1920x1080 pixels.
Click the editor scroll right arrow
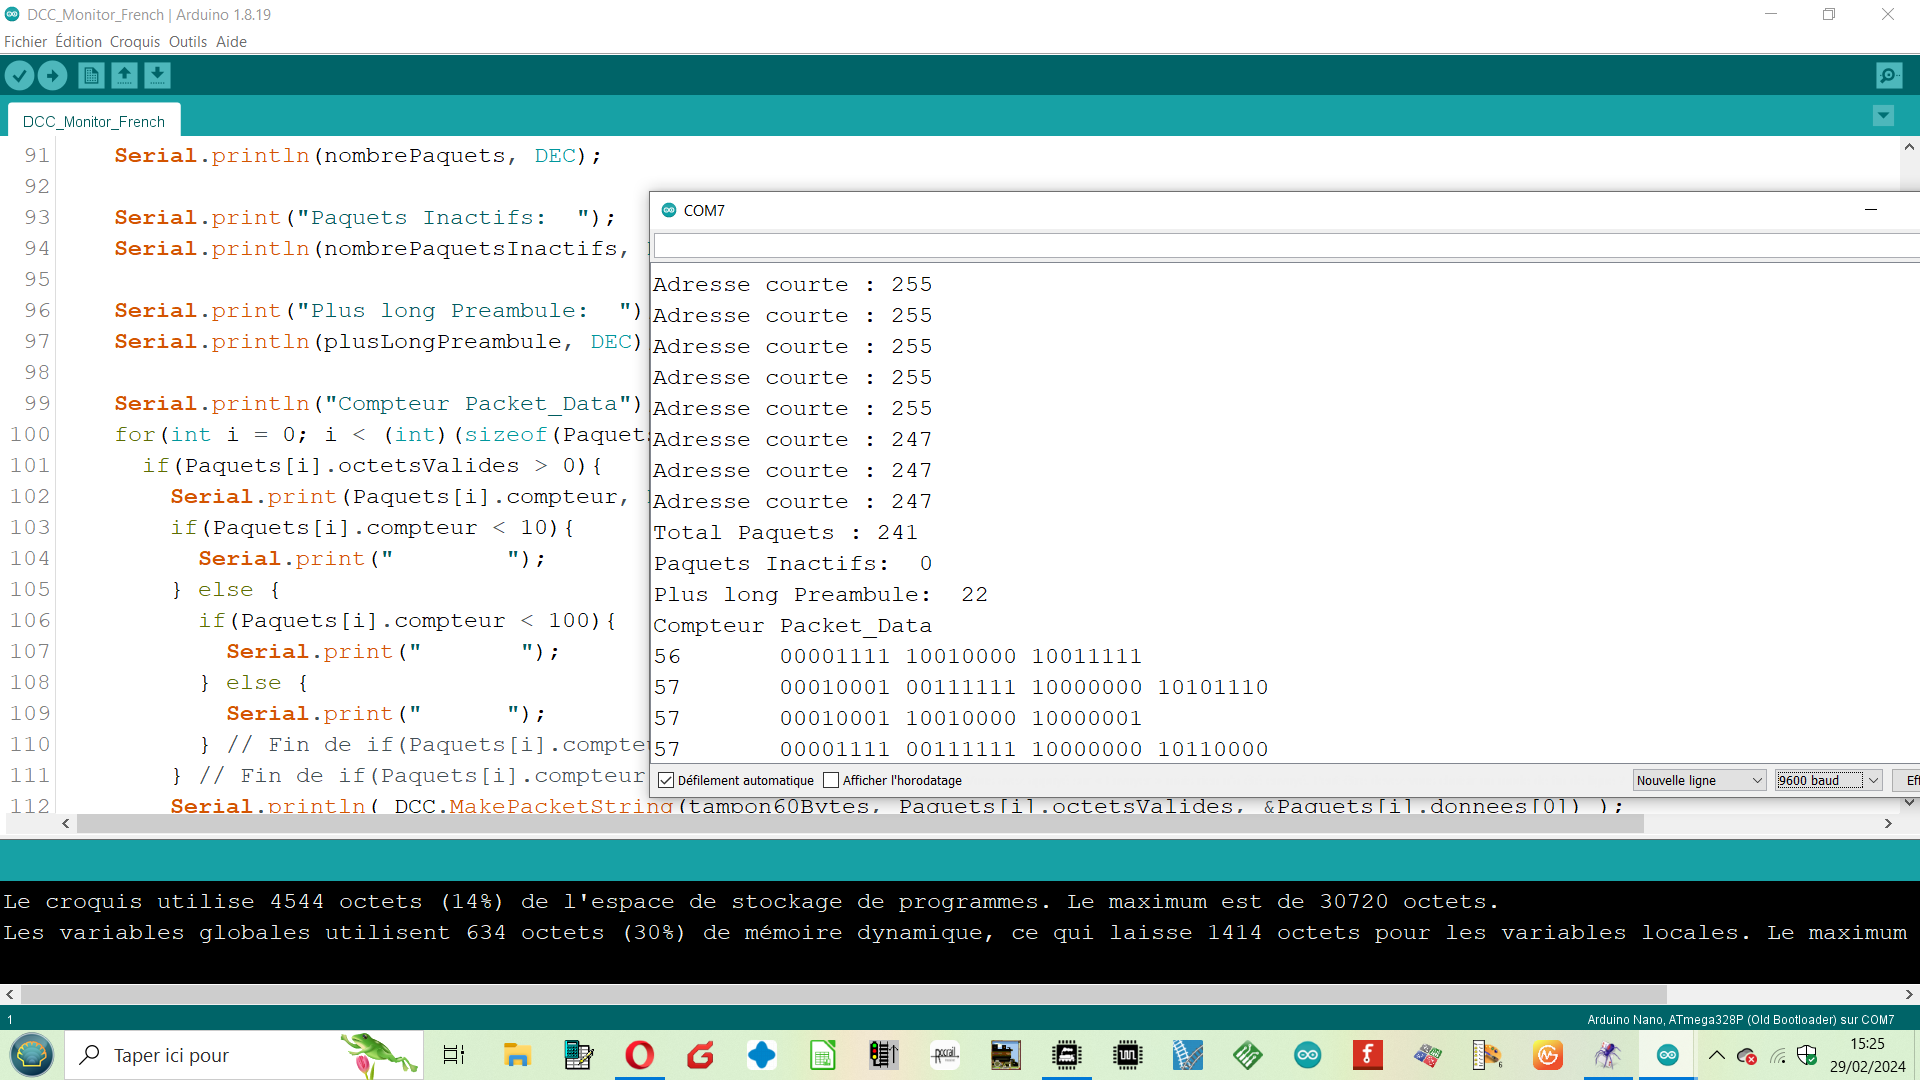[1888, 823]
